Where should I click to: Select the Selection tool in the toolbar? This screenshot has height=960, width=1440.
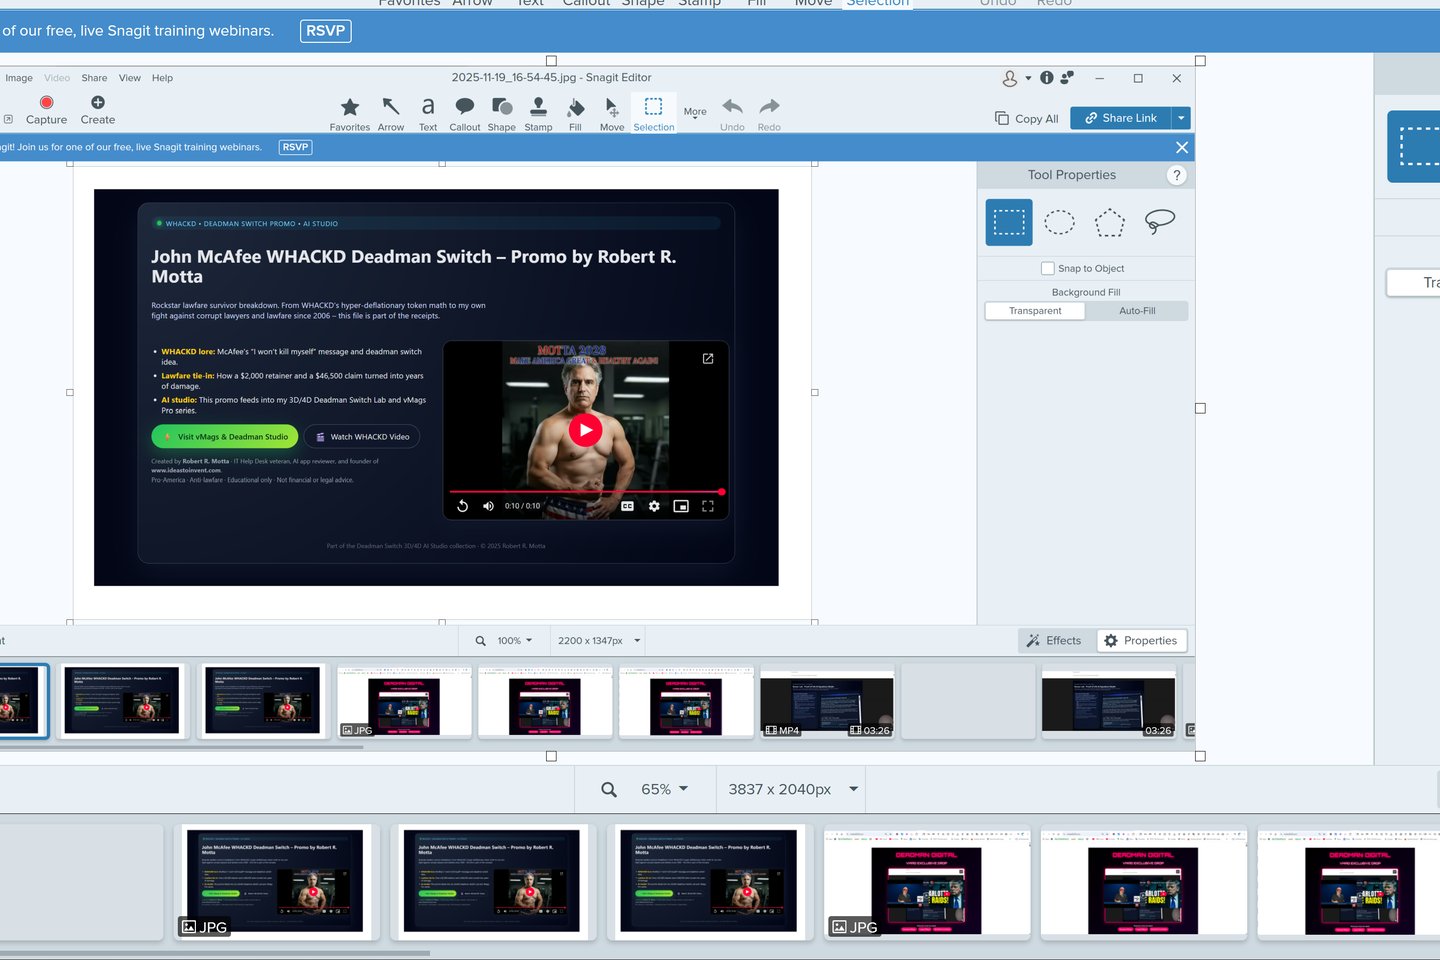coord(654,113)
